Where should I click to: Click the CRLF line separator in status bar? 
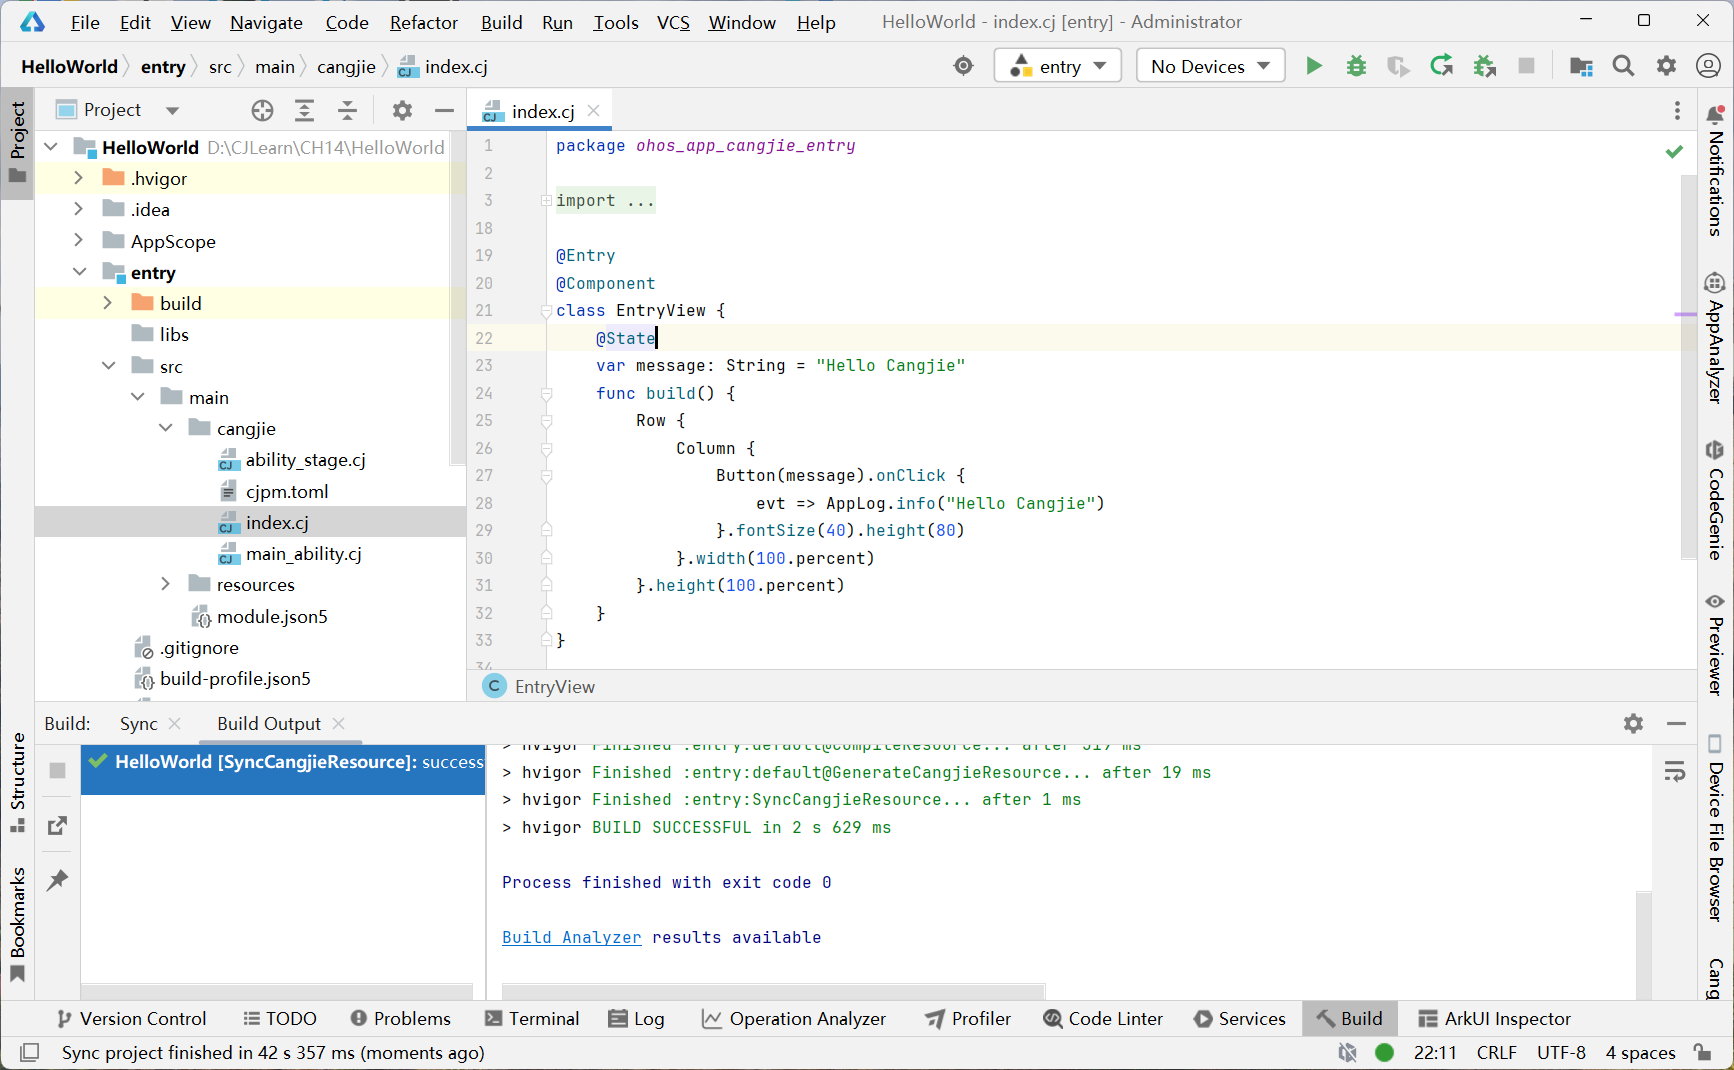[x=1496, y=1052]
